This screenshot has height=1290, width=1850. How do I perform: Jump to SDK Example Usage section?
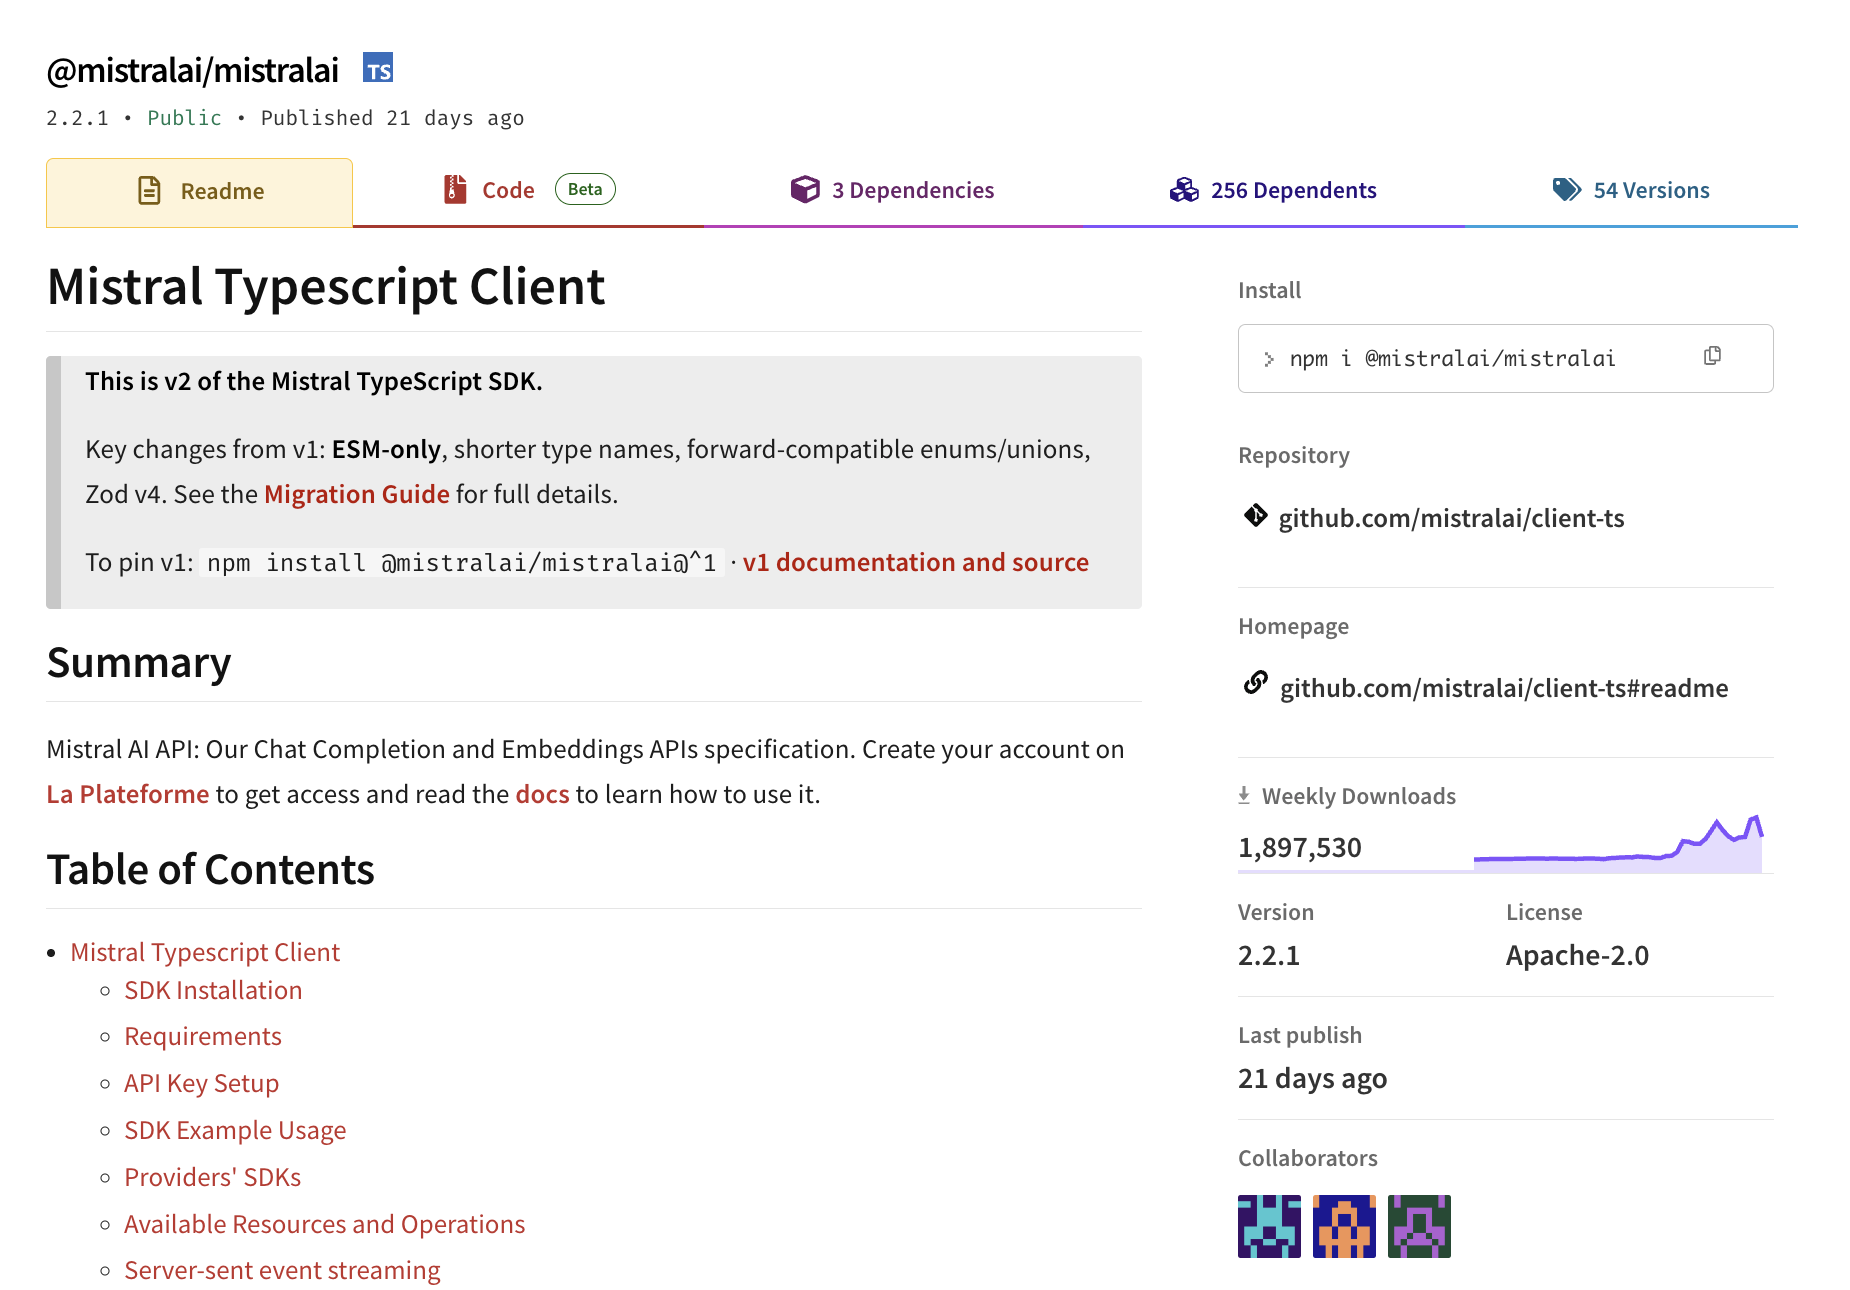click(235, 1130)
